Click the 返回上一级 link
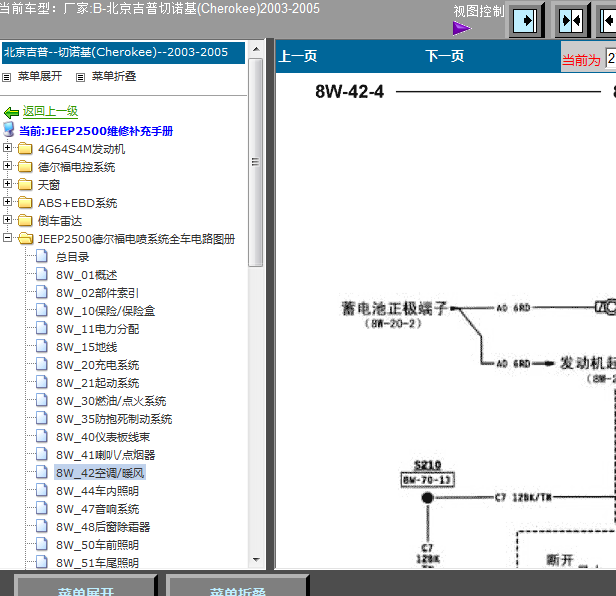 (50, 112)
